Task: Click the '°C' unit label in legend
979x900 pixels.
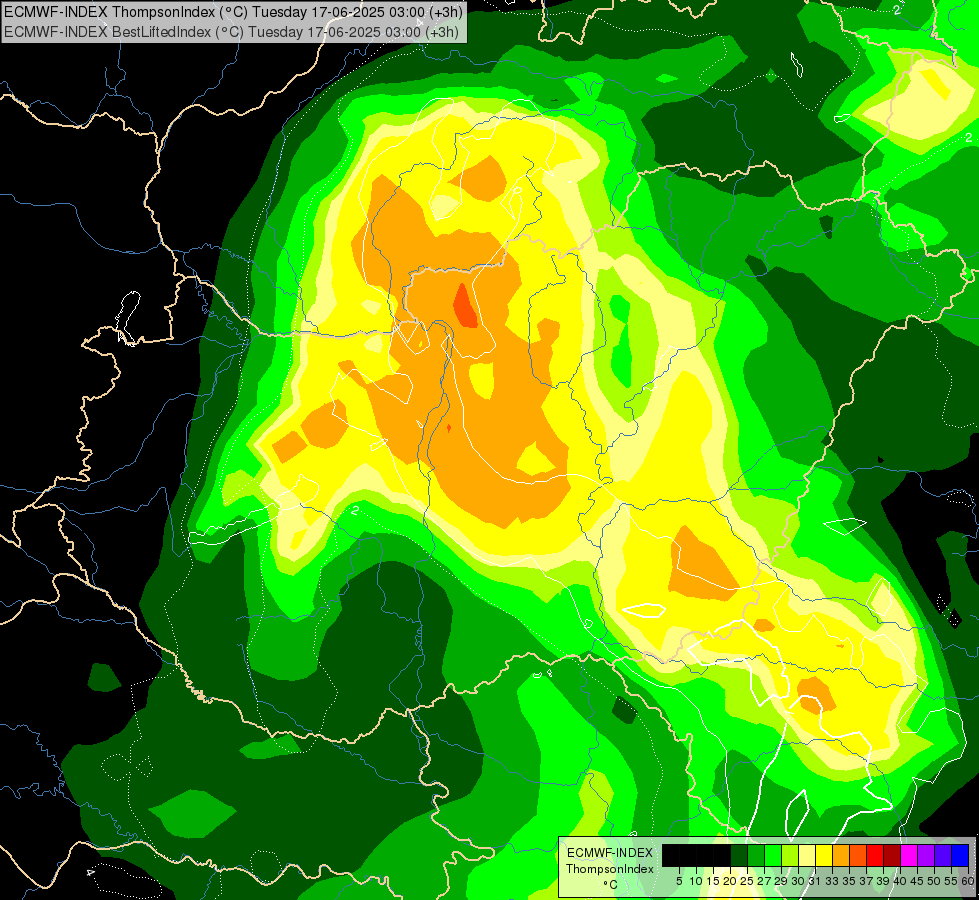Action: (610, 884)
